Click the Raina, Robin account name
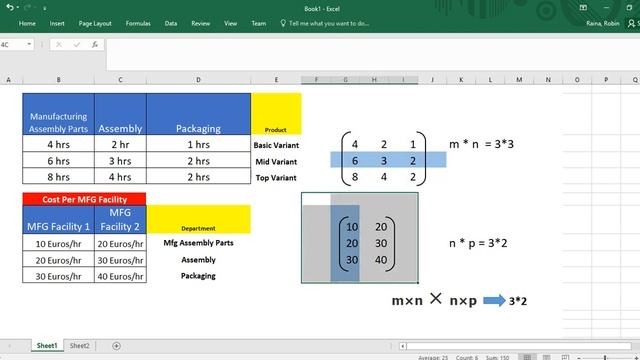Viewport: 640px width, 360px height. pyautogui.click(x=603, y=23)
